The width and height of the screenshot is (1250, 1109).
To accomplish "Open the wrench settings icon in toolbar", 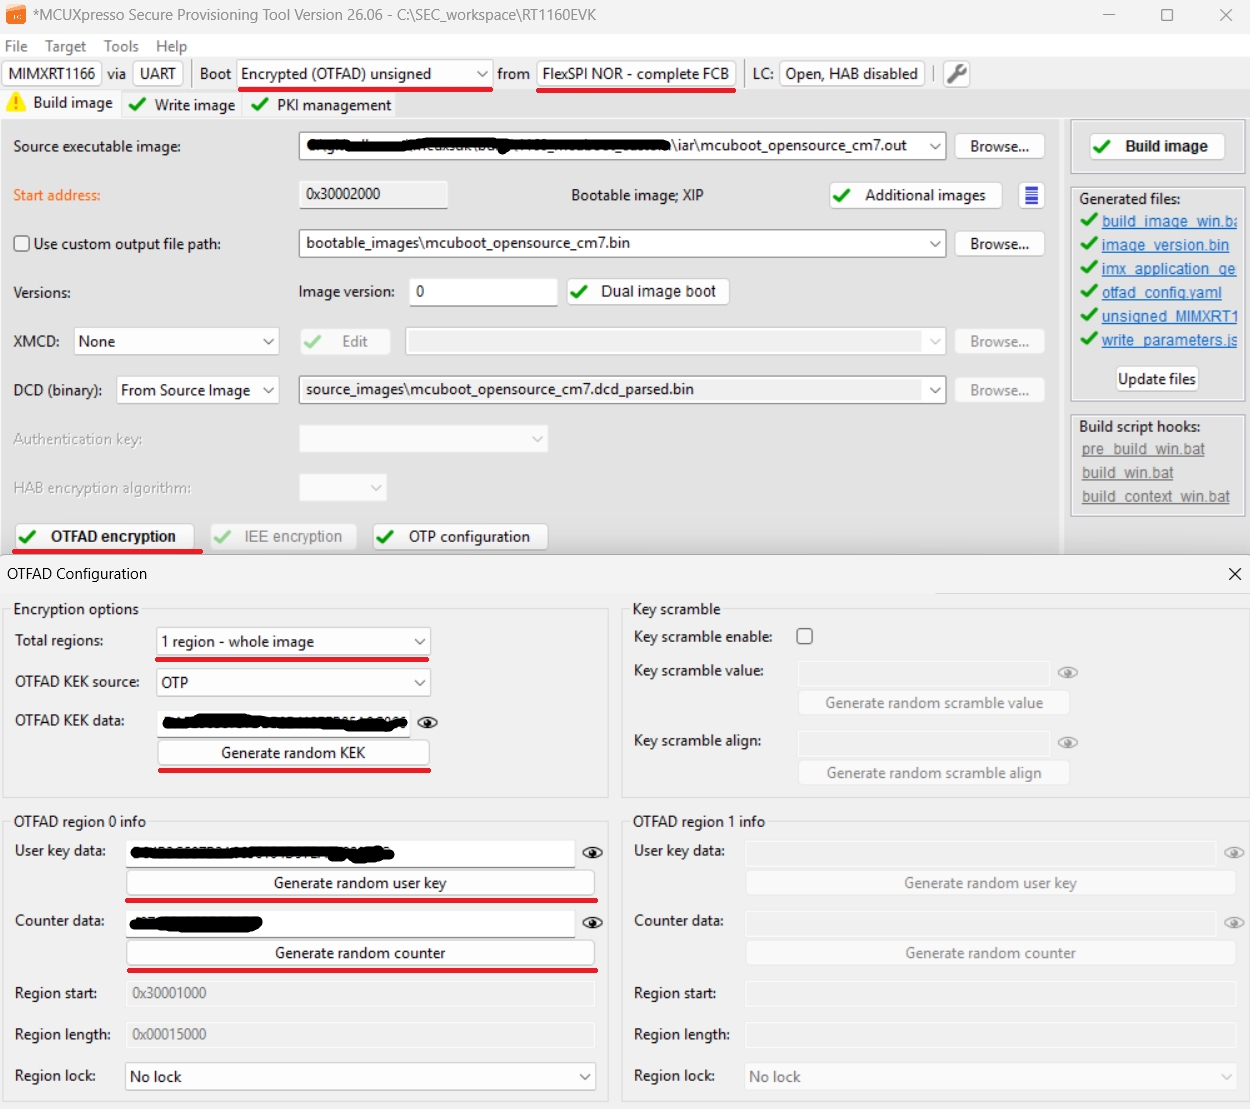I will (956, 74).
